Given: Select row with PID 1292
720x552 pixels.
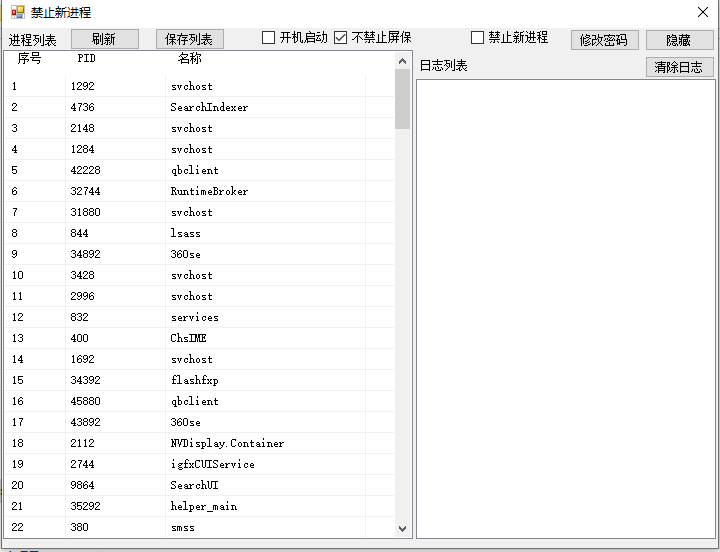Looking at the screenshot, I should [200, 86].
